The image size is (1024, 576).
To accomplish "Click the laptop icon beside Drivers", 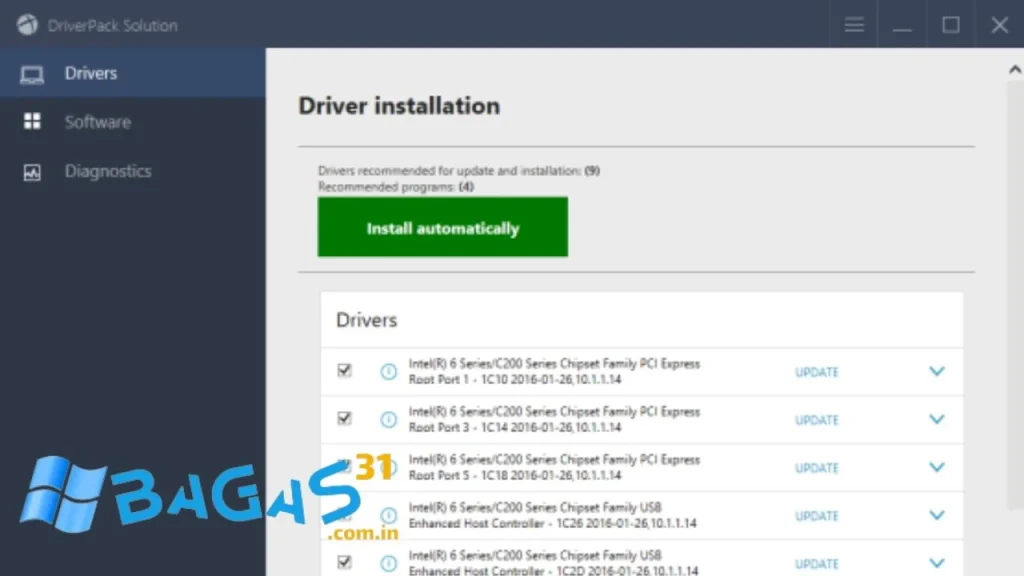I will (32, 74).
